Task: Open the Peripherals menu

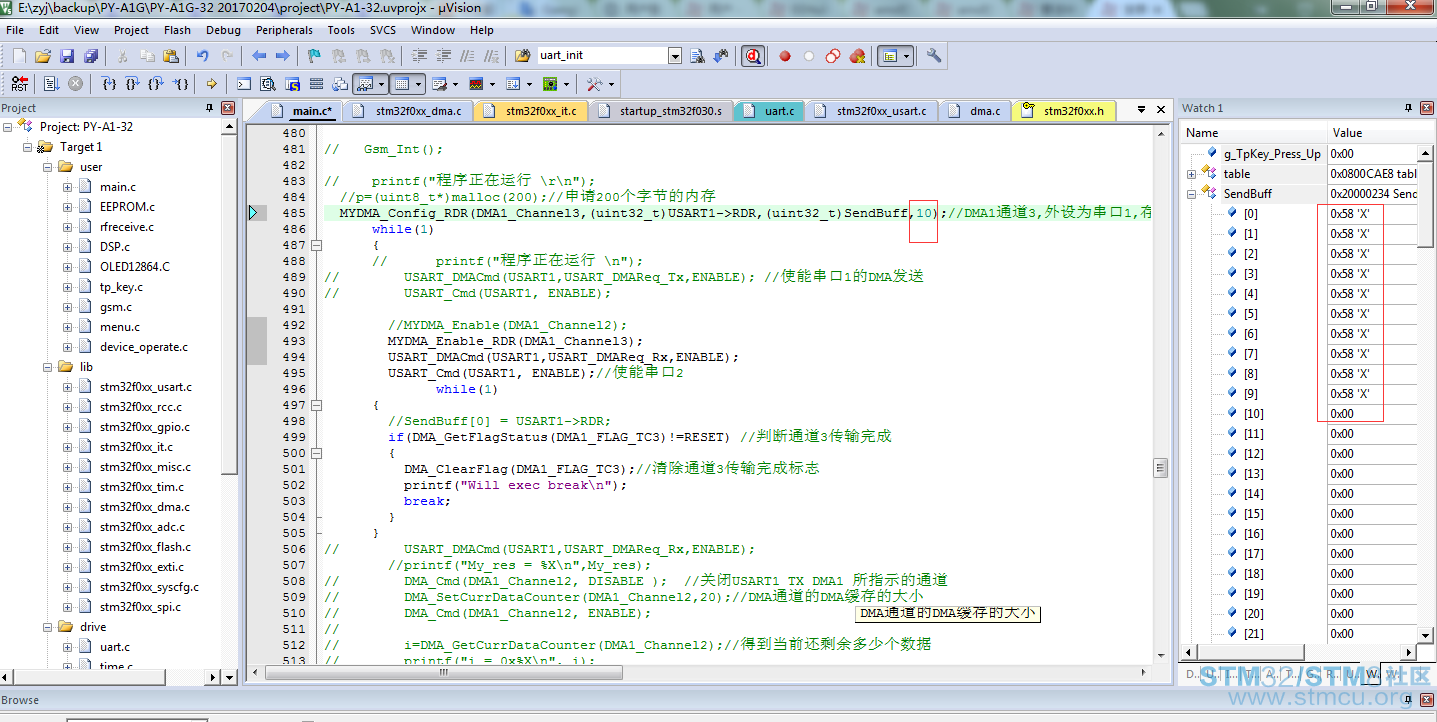Action: point(284,30)
